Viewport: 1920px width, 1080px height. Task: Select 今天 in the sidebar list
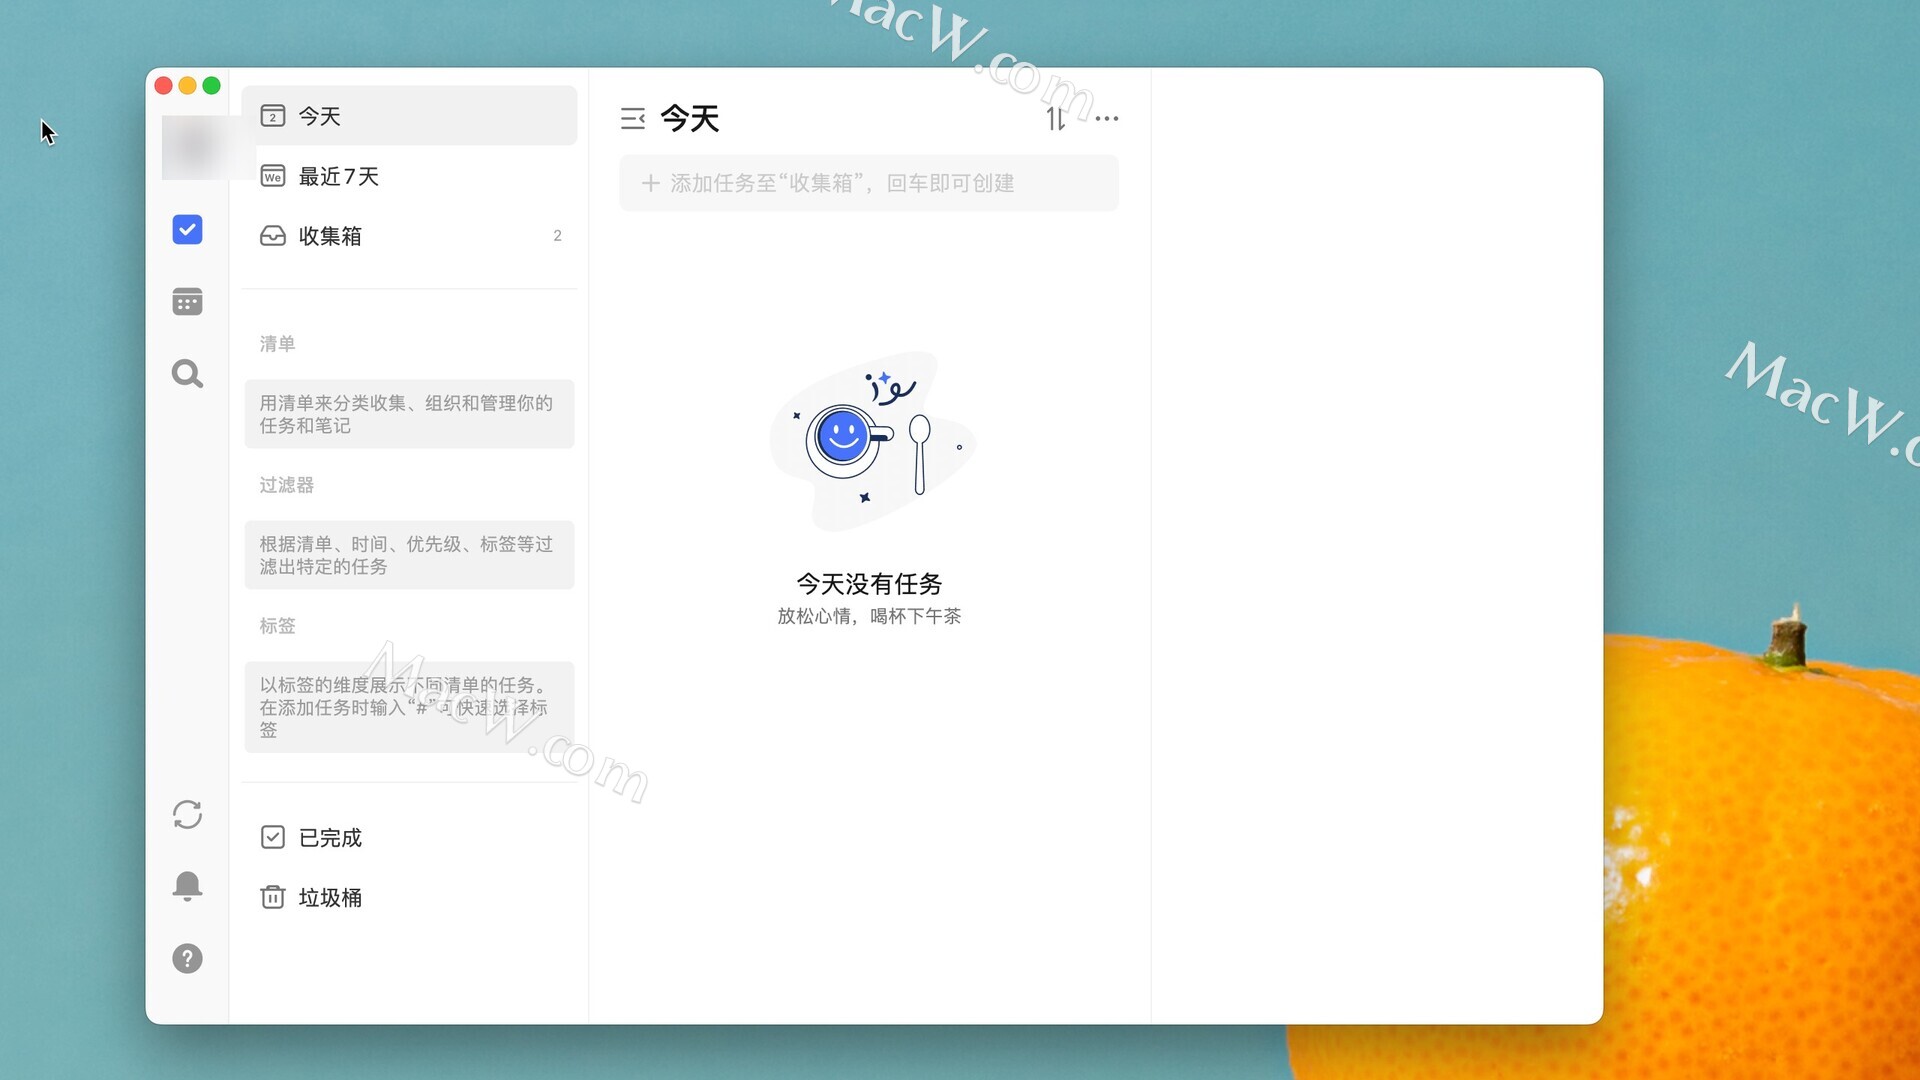coord(409,116)
